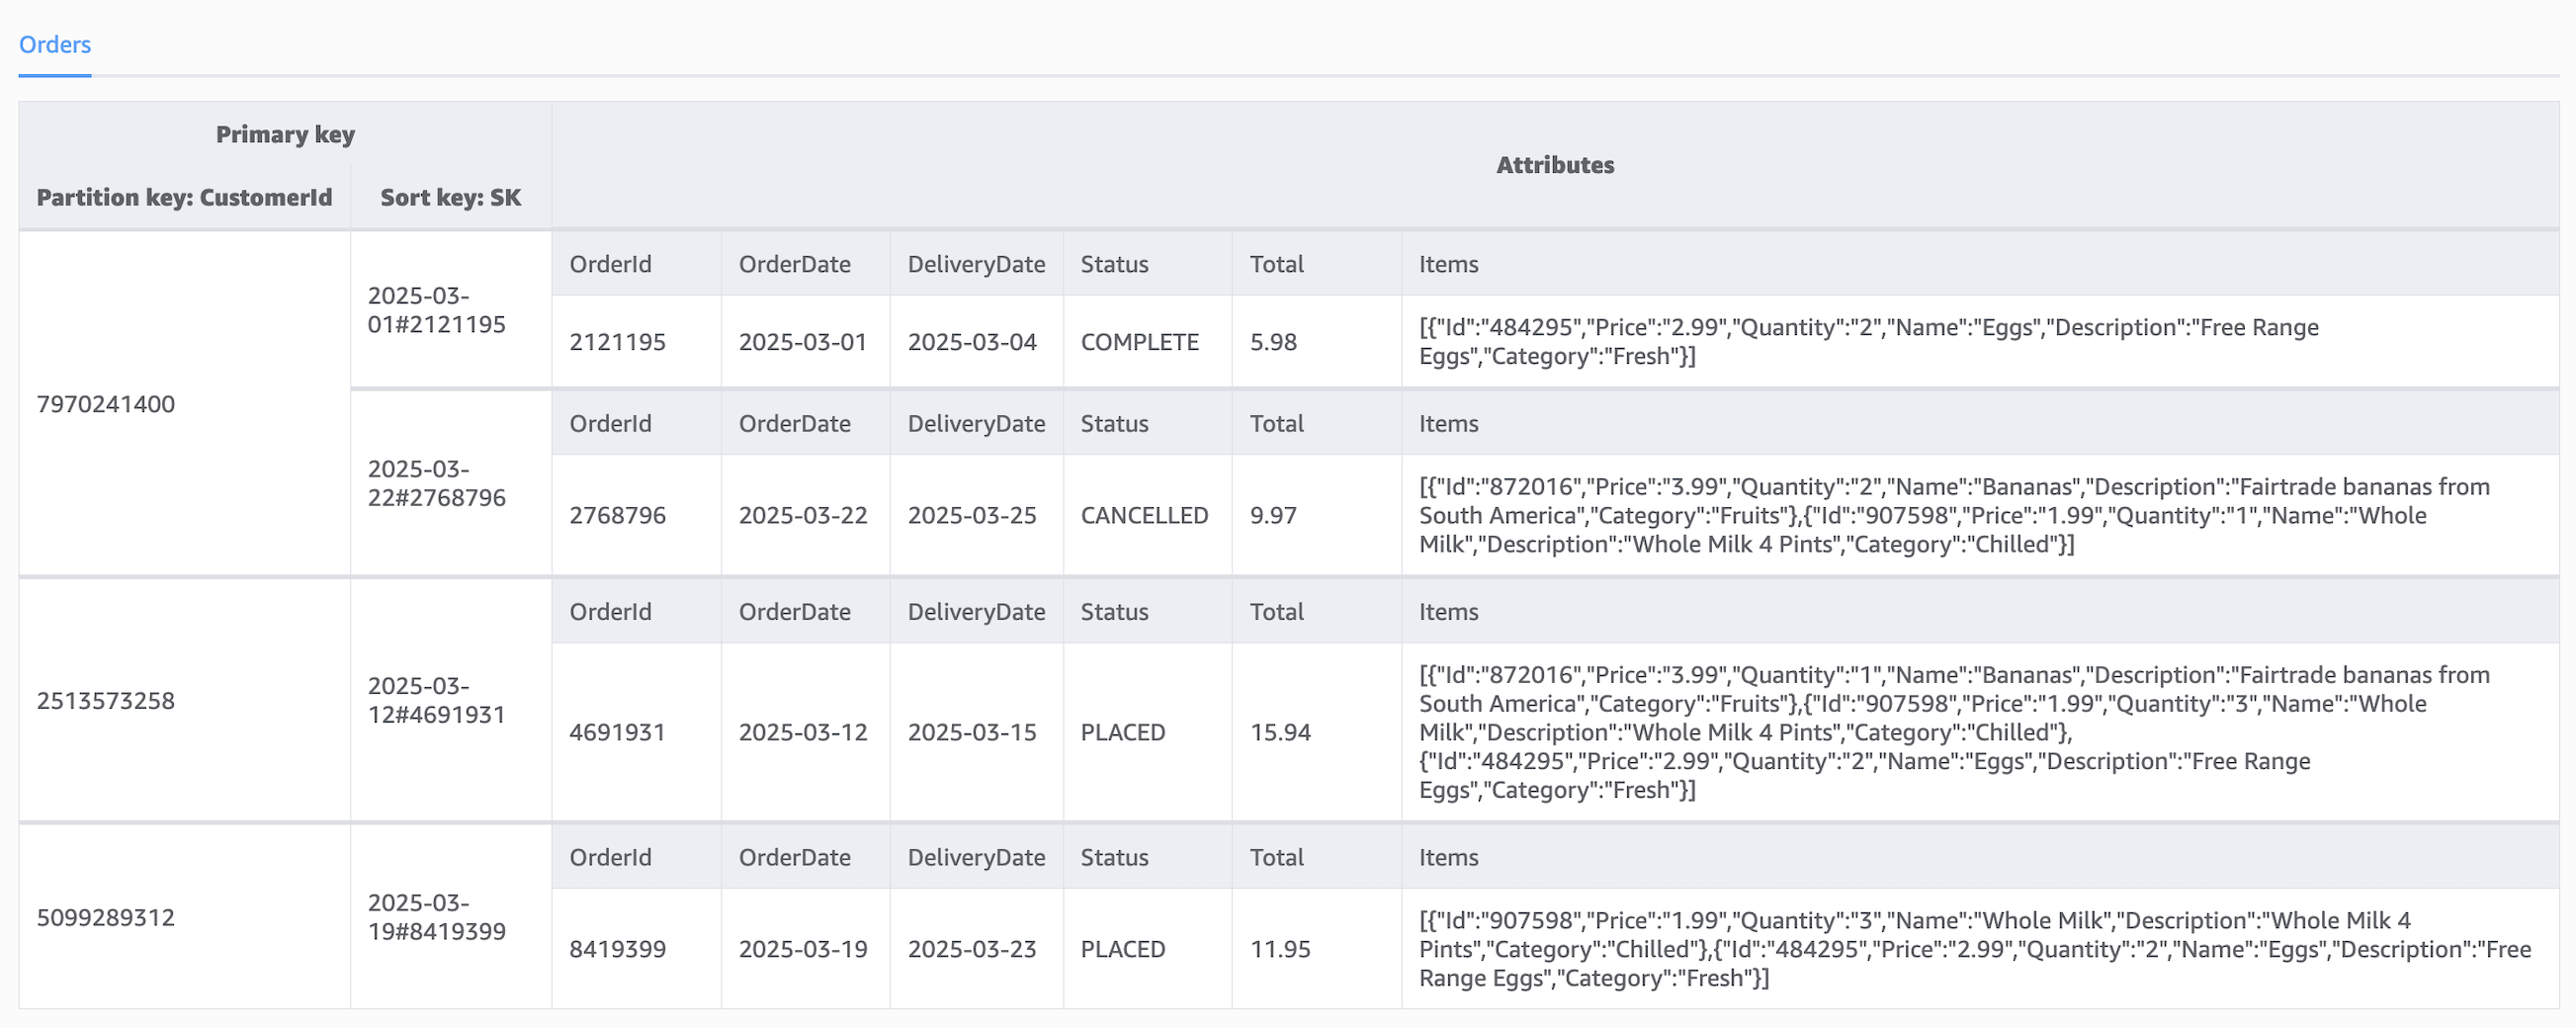Click the Sort key: SK header
The image size is (2576, 1028).
[x=448, y=197]
